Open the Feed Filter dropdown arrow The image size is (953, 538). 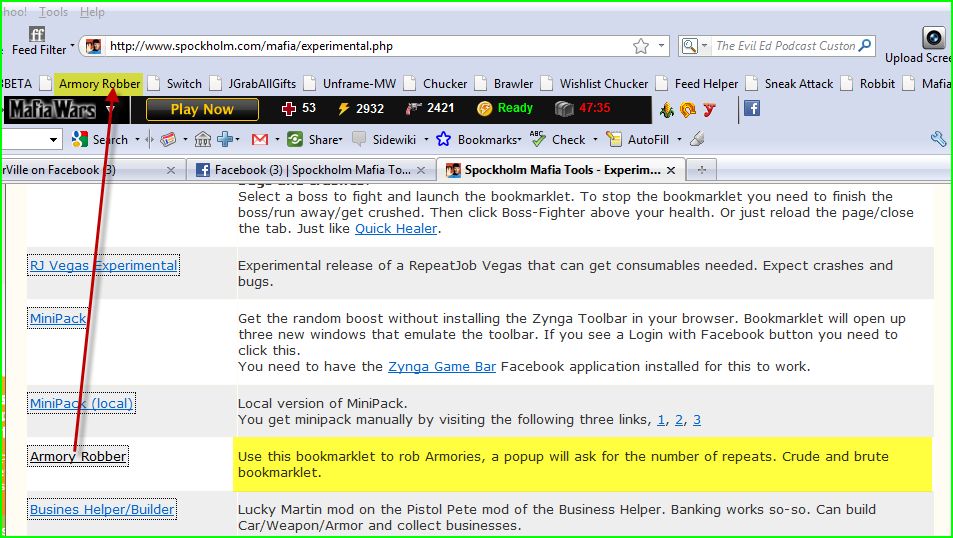[72, 46]
